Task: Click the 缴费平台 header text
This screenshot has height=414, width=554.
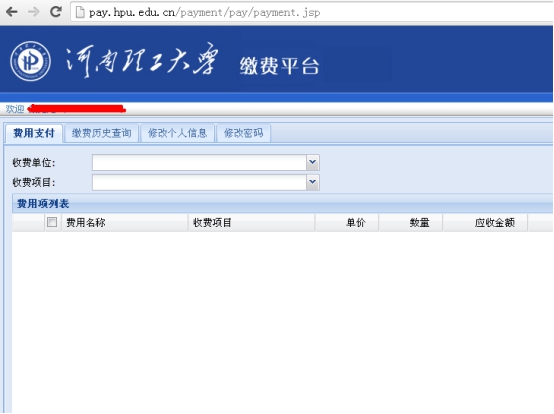Action: point(279,66)
